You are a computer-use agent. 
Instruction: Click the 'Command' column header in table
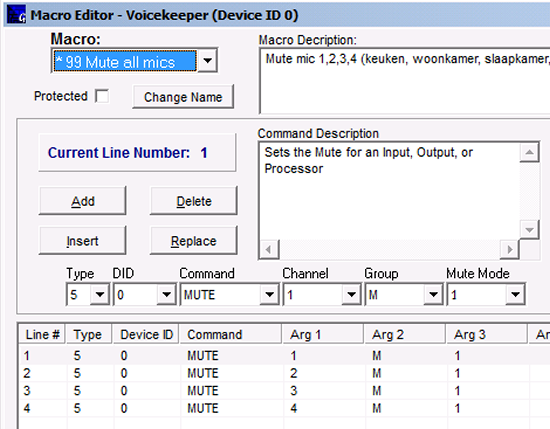tap(230, 334)
